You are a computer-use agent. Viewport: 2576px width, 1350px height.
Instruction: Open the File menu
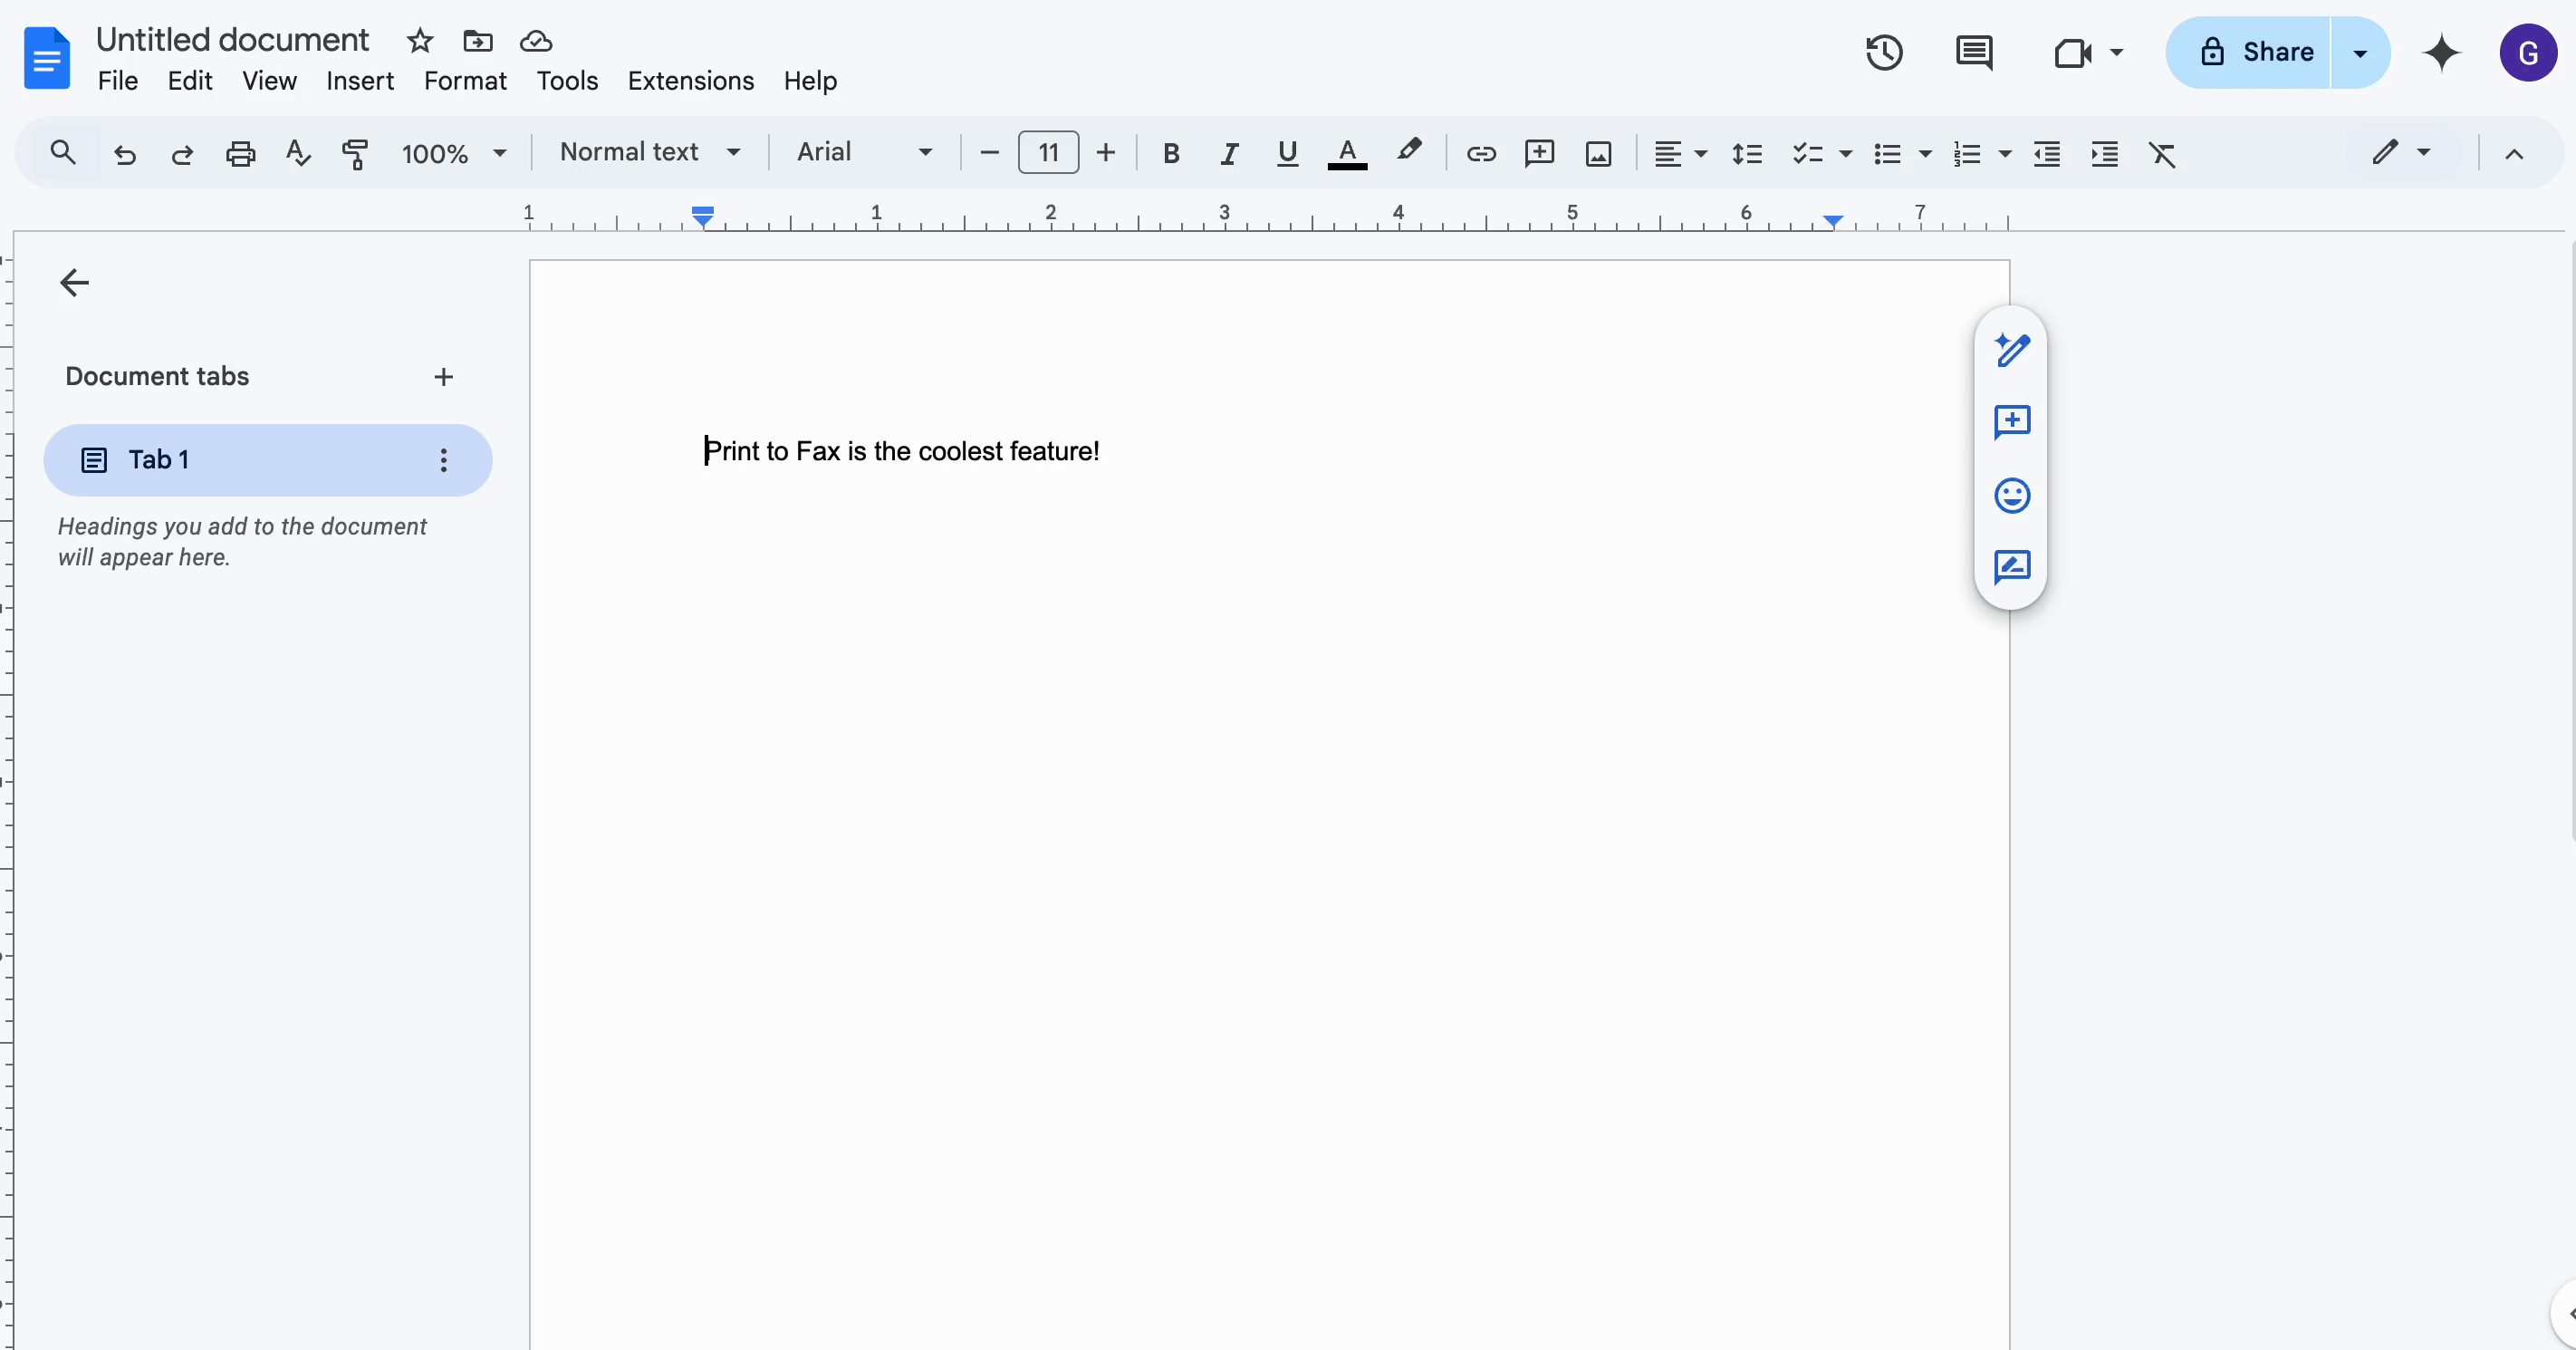(118, 81)
